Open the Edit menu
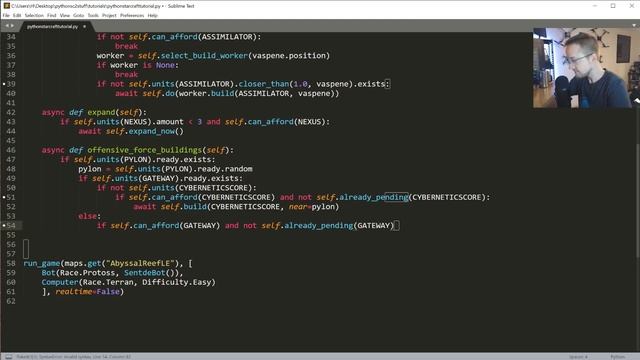The image size is (640, 360). point(17,16)
